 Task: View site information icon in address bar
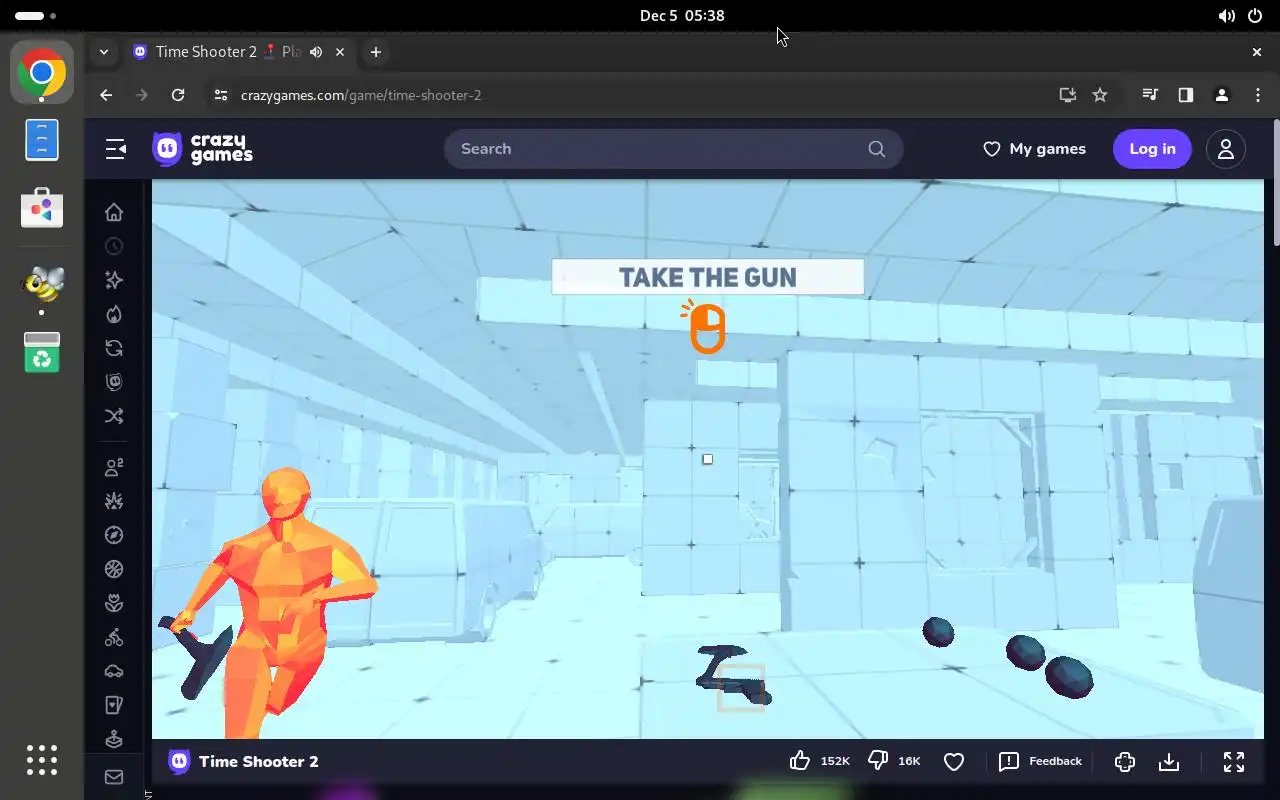pyautogui.click(x=221, y=95)
